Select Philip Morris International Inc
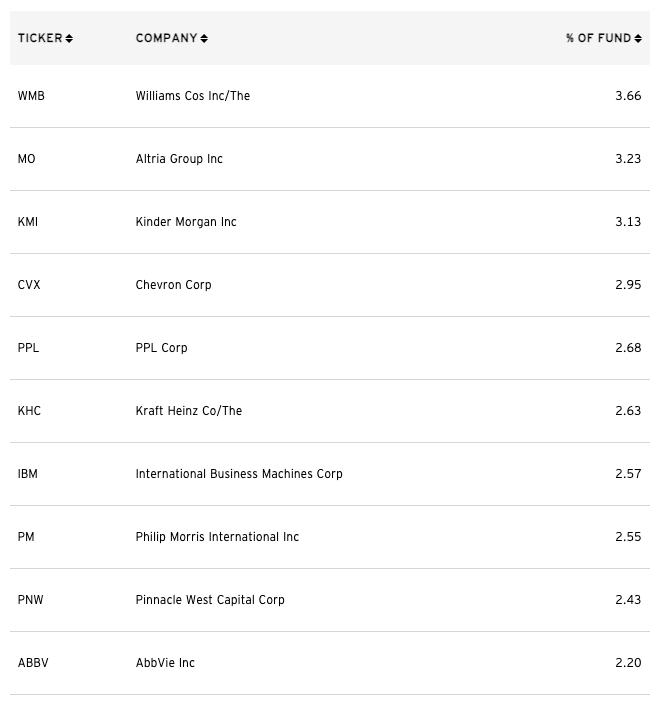The width and height of the screenshot is (666, 706). 217,537
